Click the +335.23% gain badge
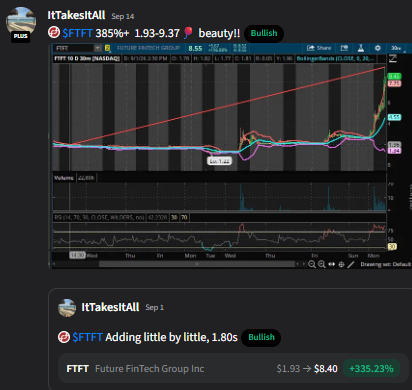Viewport: 412px width, 390px height. (x=371, y=369)
